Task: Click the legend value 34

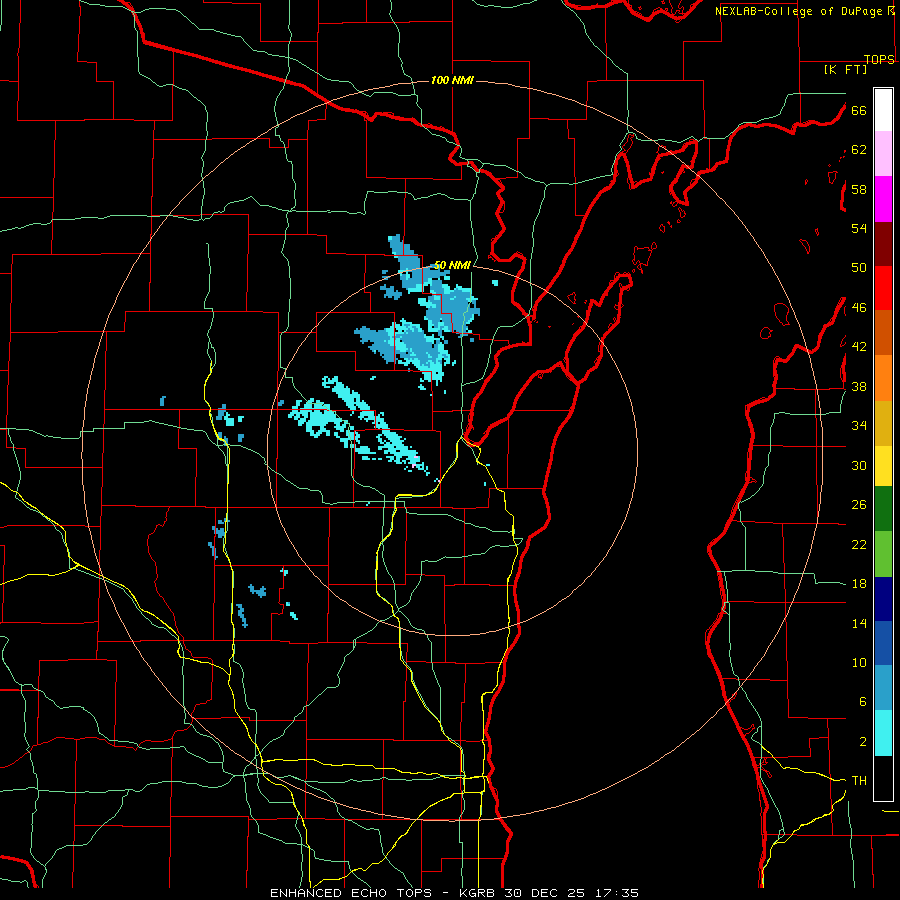Action: [859, 426]
